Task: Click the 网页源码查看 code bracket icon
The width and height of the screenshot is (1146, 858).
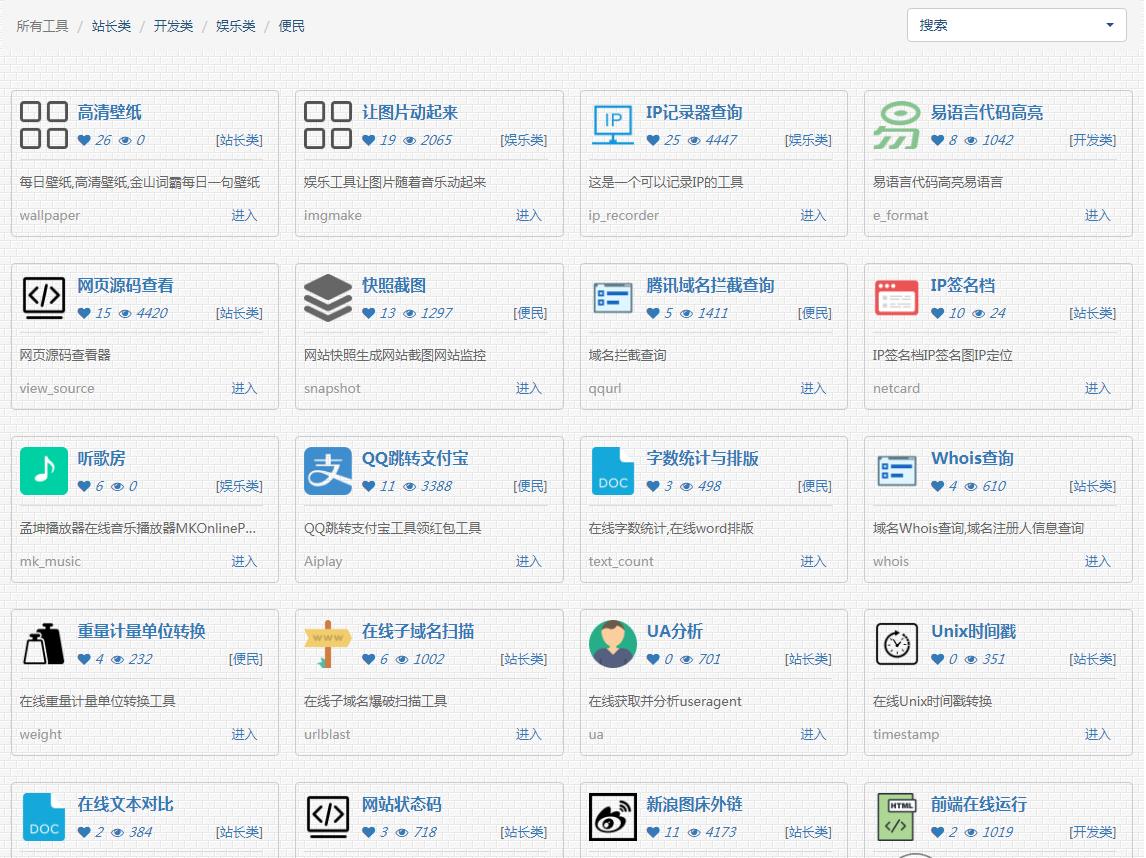Action: (44, 297)
